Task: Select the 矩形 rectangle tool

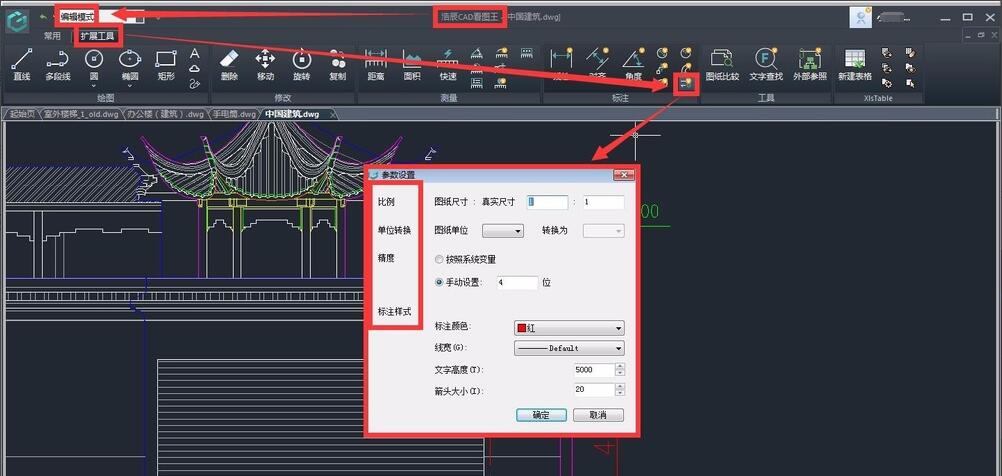Action: tap(166, 65)
